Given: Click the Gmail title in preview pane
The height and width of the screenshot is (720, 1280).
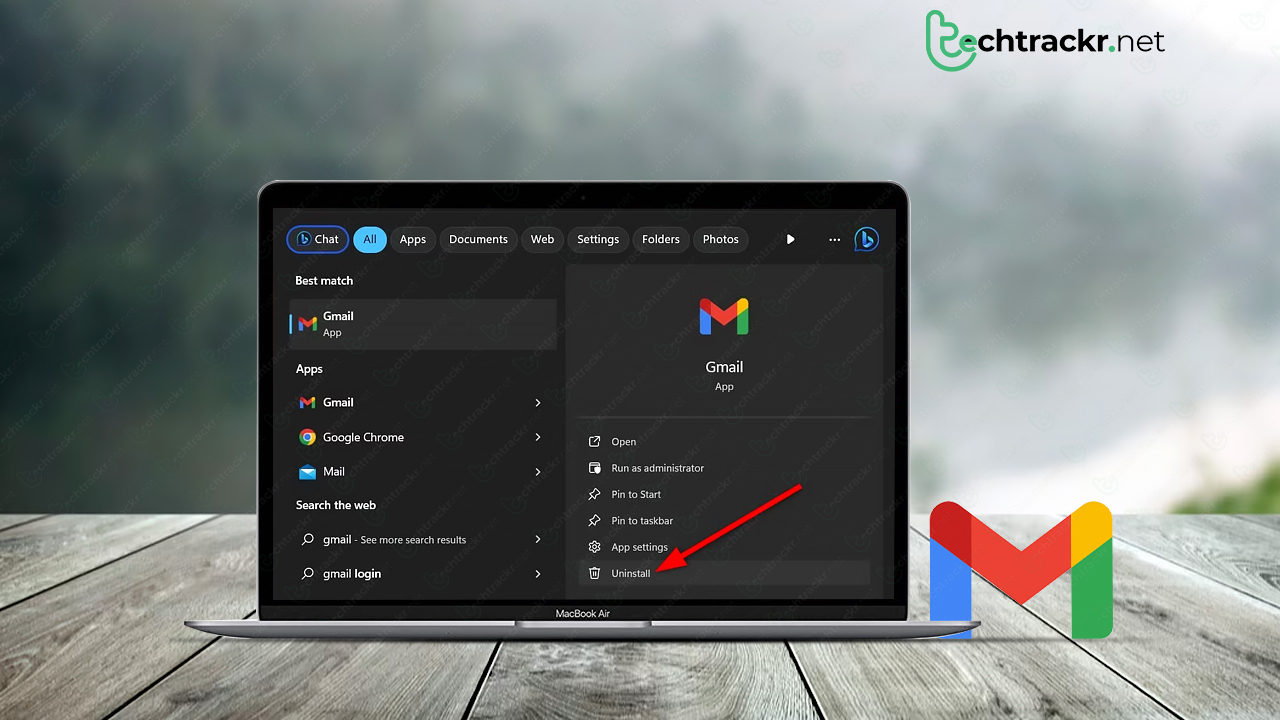Looking at the screenshot, I should 724,367.
